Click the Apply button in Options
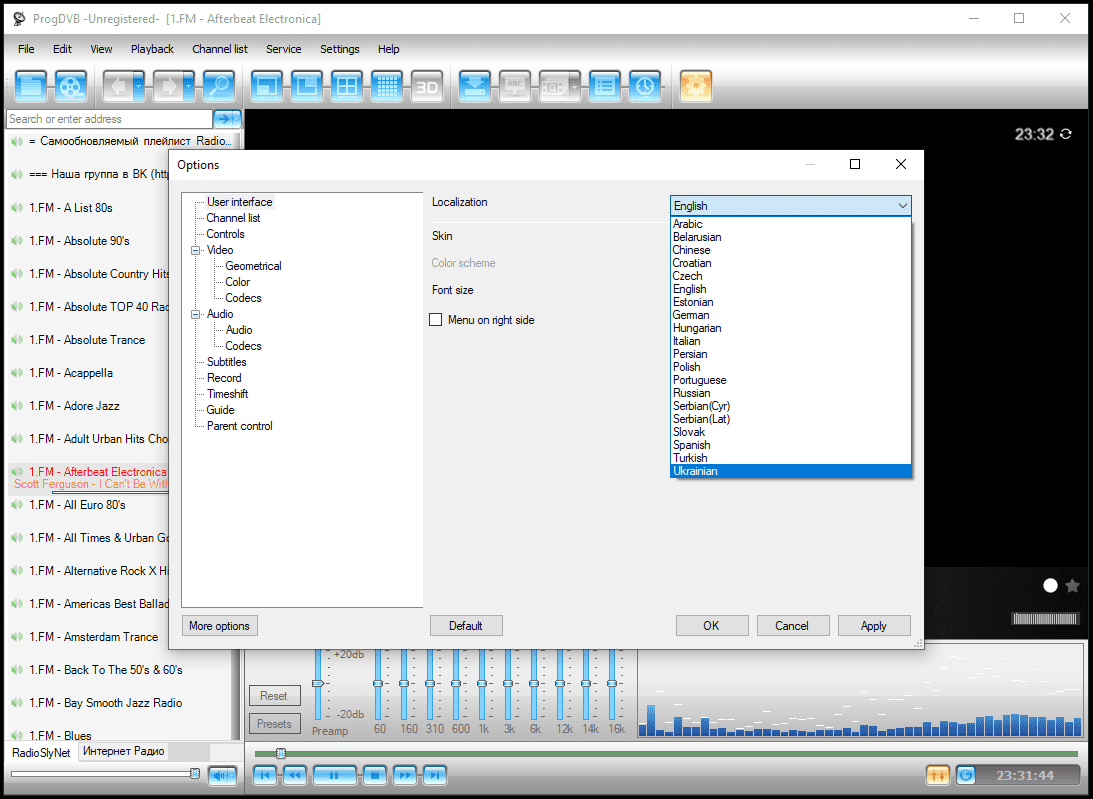Screen dimensions: 1093x799 point(873,626)
